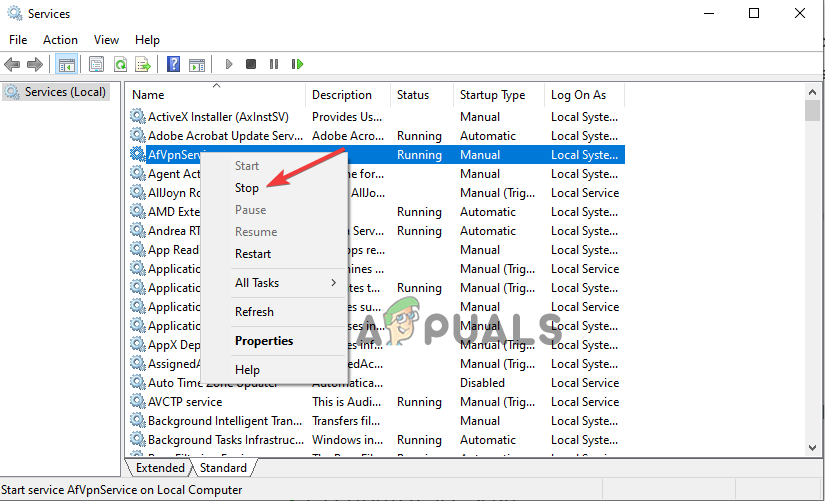Sort by the Description column header
This screenshot has width=825, height=501.
click(348, 95)
